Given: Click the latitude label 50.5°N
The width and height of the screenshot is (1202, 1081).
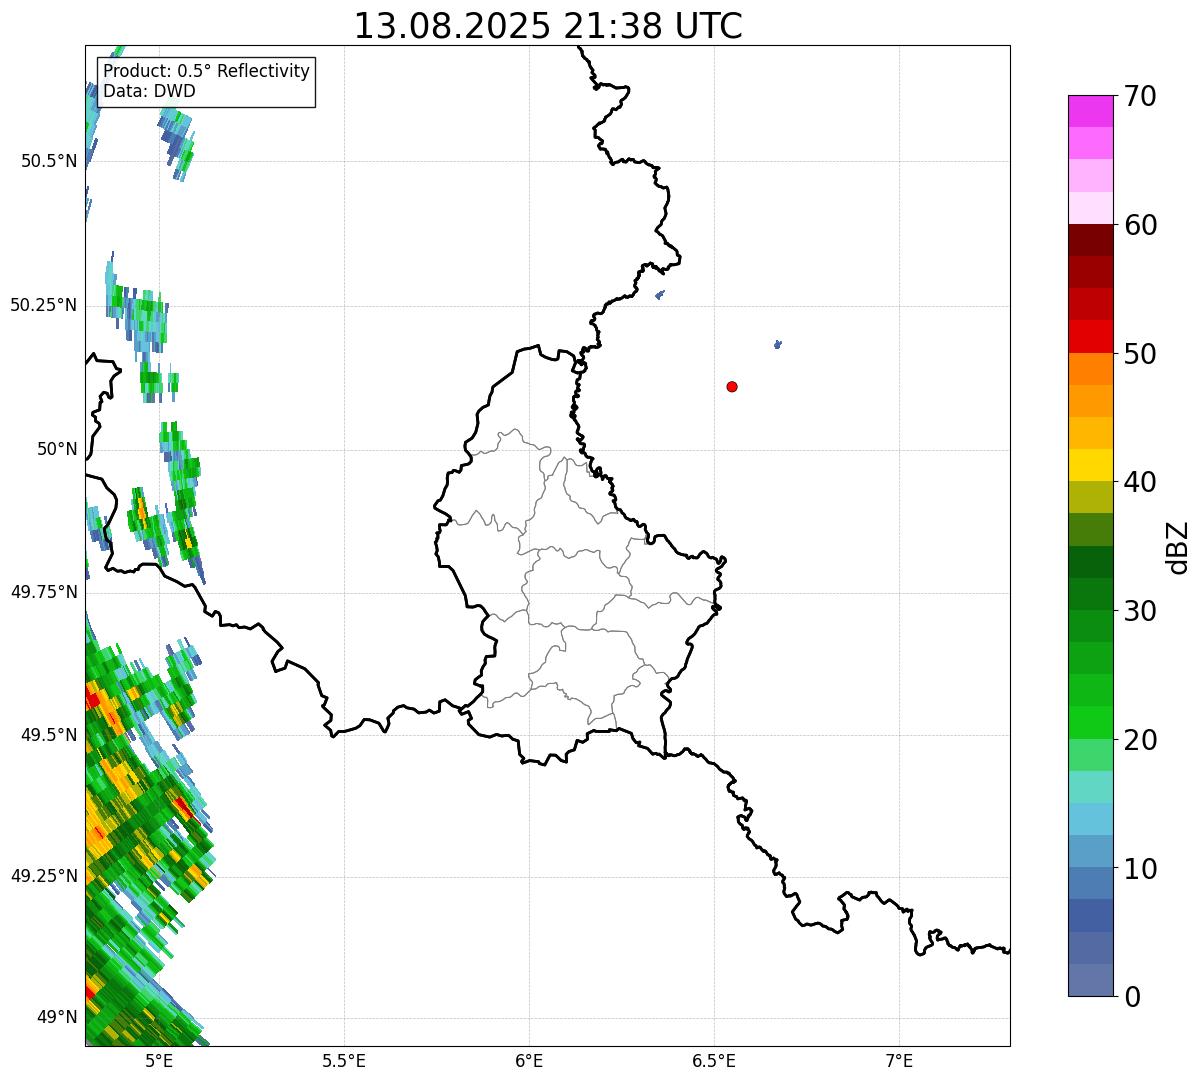Looking at the screenshot, I should point(49,161).
